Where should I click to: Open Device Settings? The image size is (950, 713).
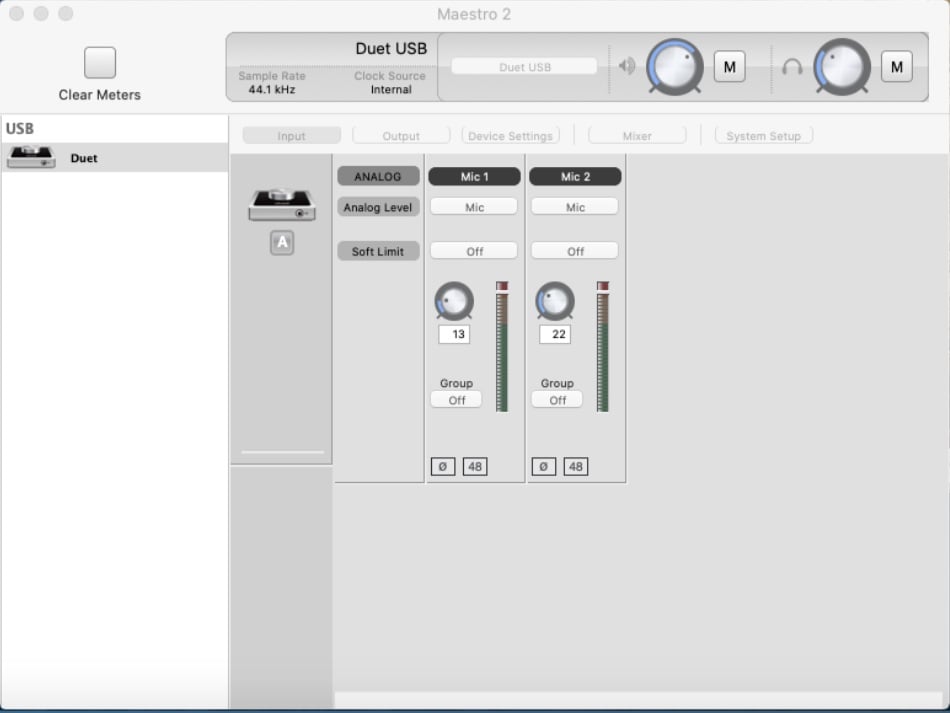coord(510,135)
